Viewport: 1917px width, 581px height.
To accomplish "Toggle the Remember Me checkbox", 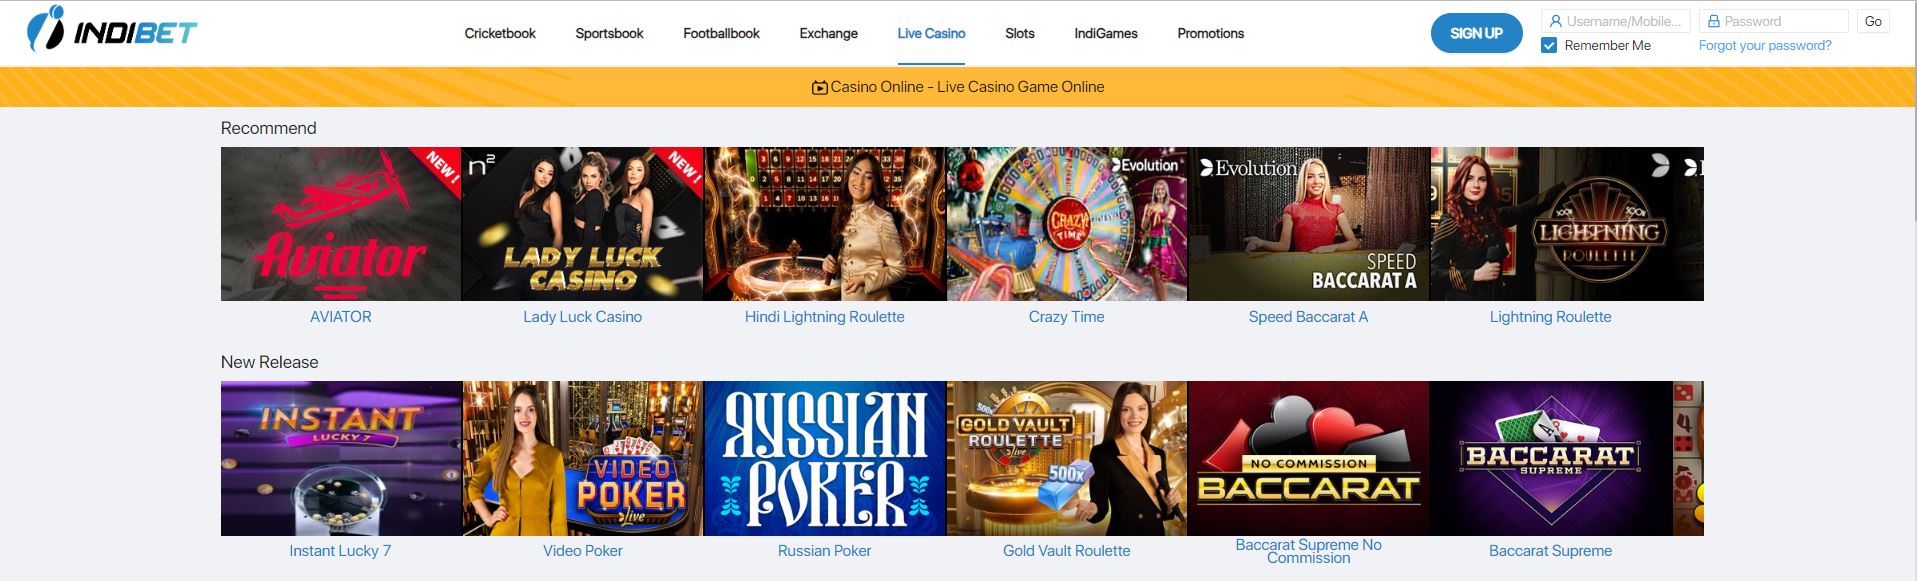I will (x=1549, y=45).
